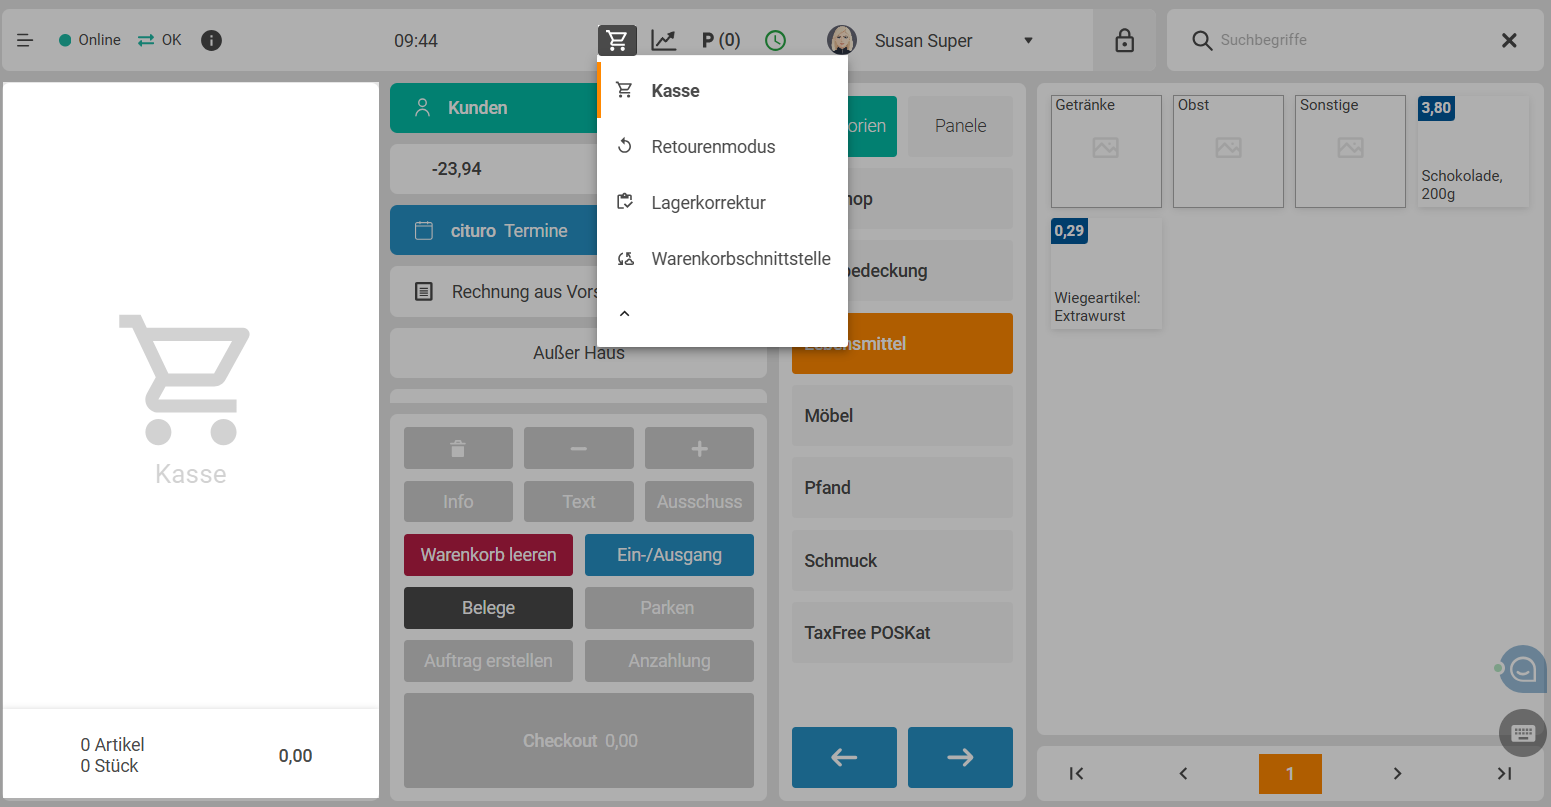The width and height of the screenshot is (1551, 807).
Task: Select Warenkorbschnittstelle menu entry
Action: tap(740, 259)
